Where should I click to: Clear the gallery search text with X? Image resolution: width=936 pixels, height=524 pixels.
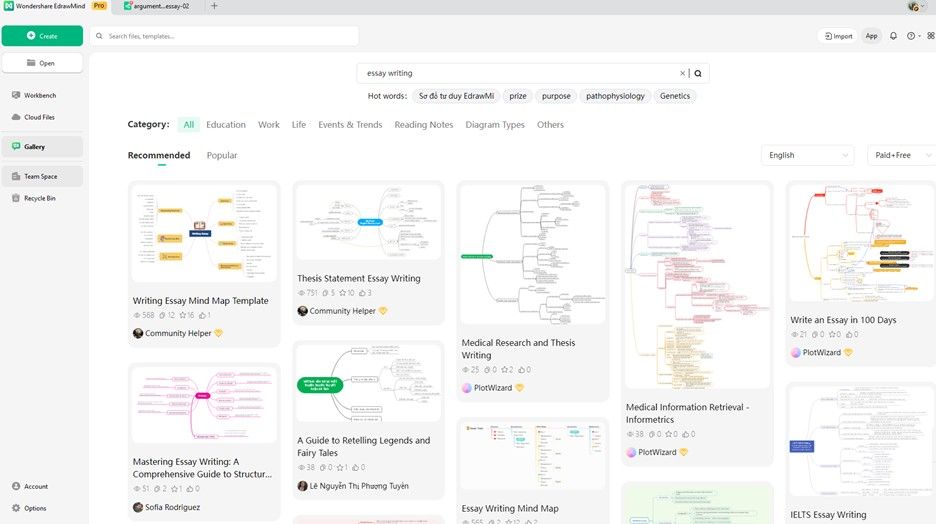682,73
